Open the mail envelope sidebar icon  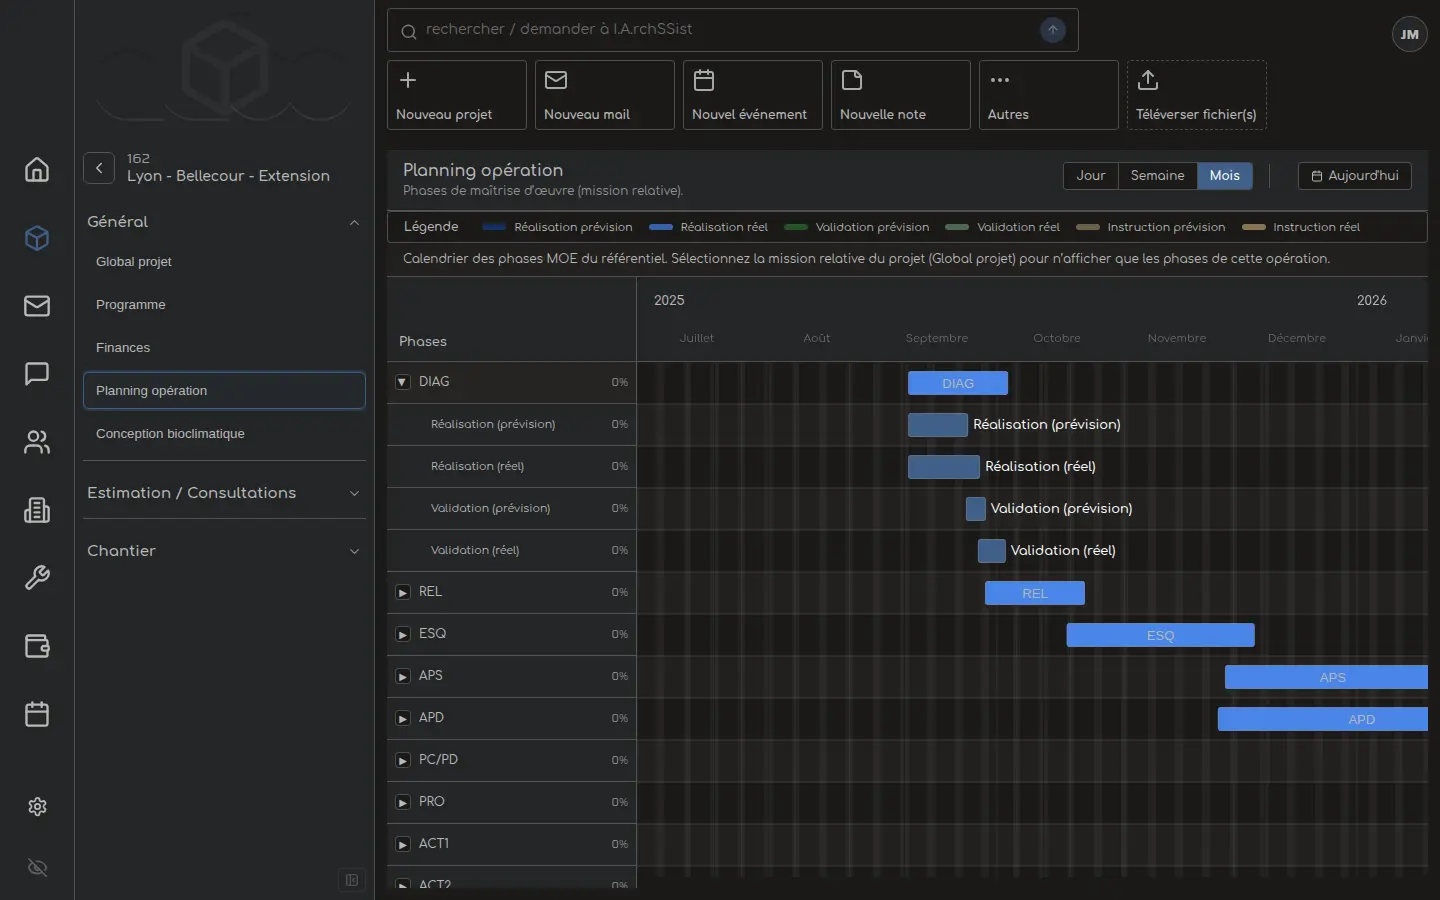(37, 306)
